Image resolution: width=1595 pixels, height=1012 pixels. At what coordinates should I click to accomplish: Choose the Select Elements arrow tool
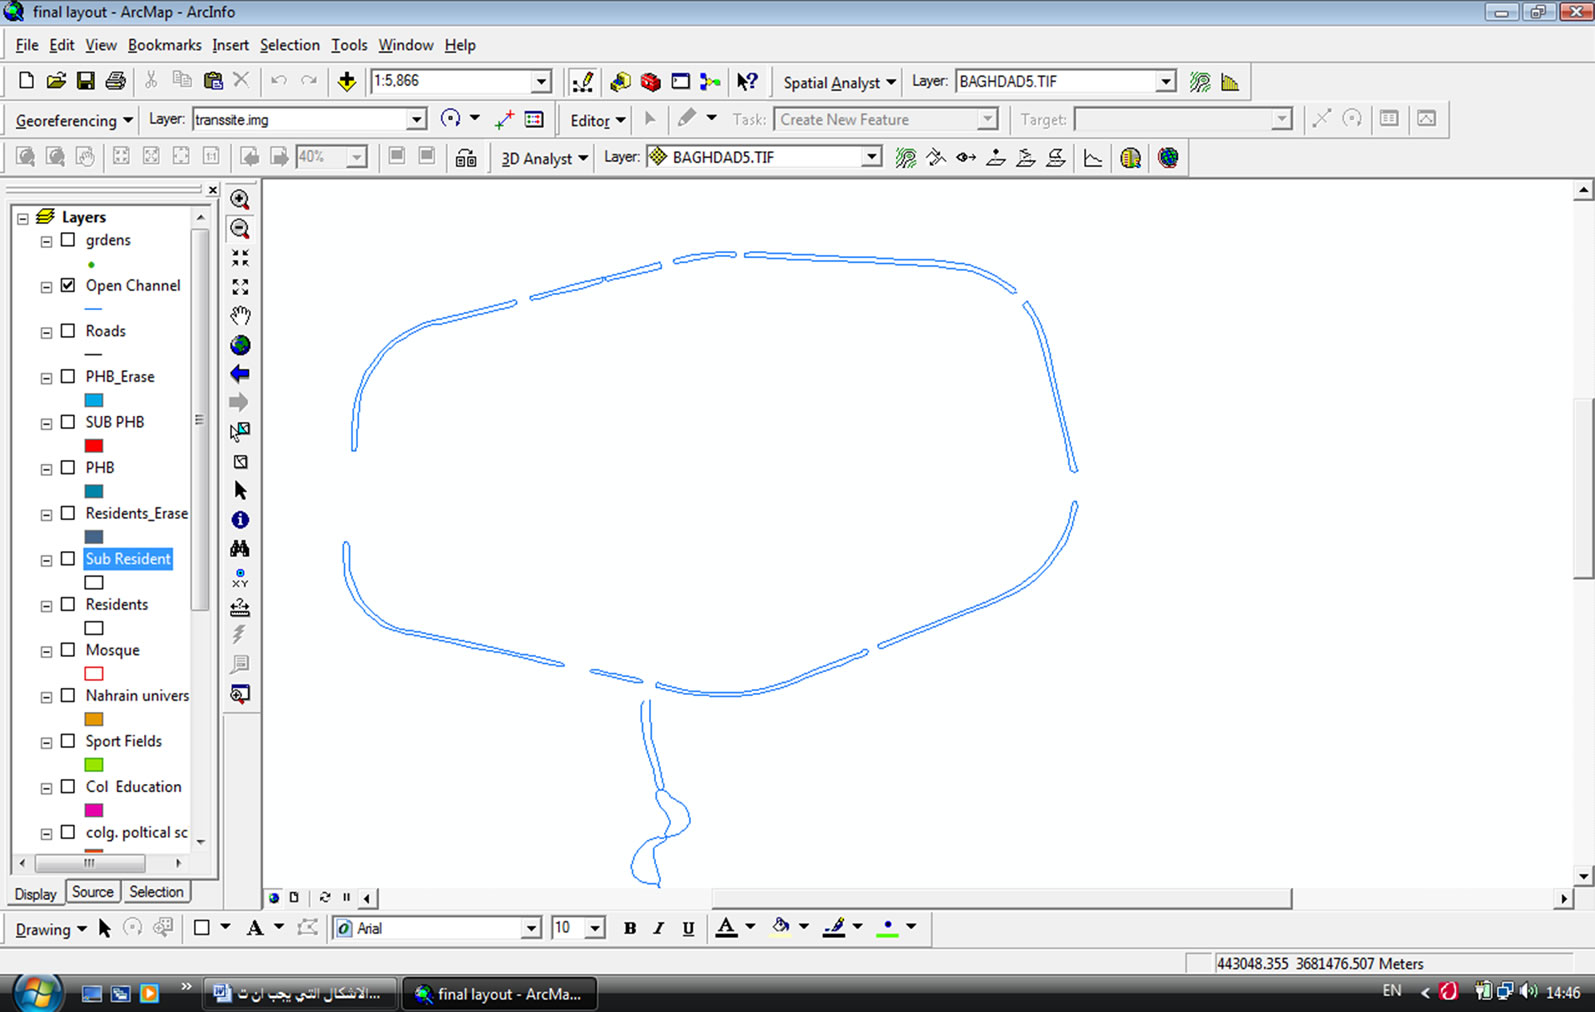pyautogui.click(x=240, y=490)
